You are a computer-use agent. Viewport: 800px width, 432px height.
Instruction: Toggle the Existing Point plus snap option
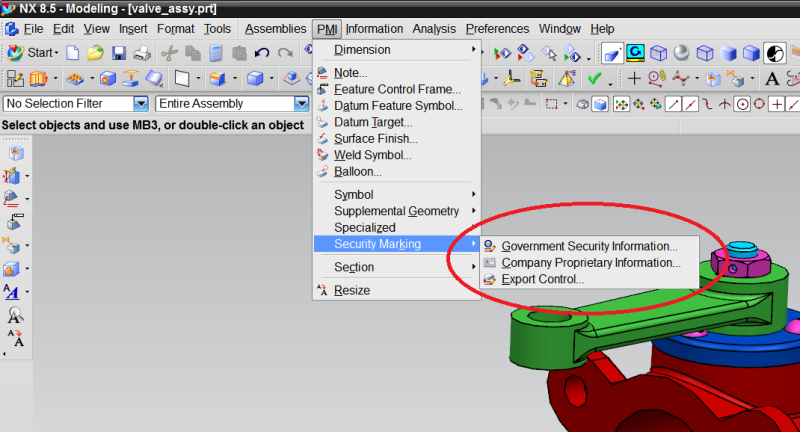pos(777,105)
